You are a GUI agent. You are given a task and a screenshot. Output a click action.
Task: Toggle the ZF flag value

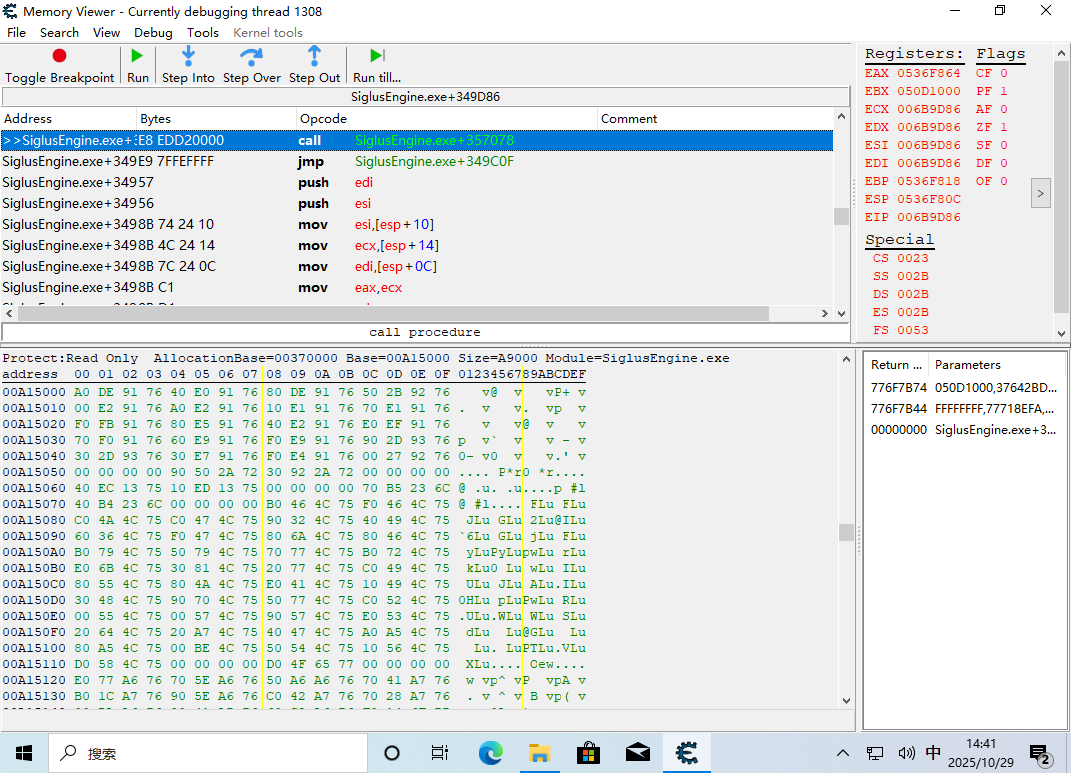tap(1004, 128)
